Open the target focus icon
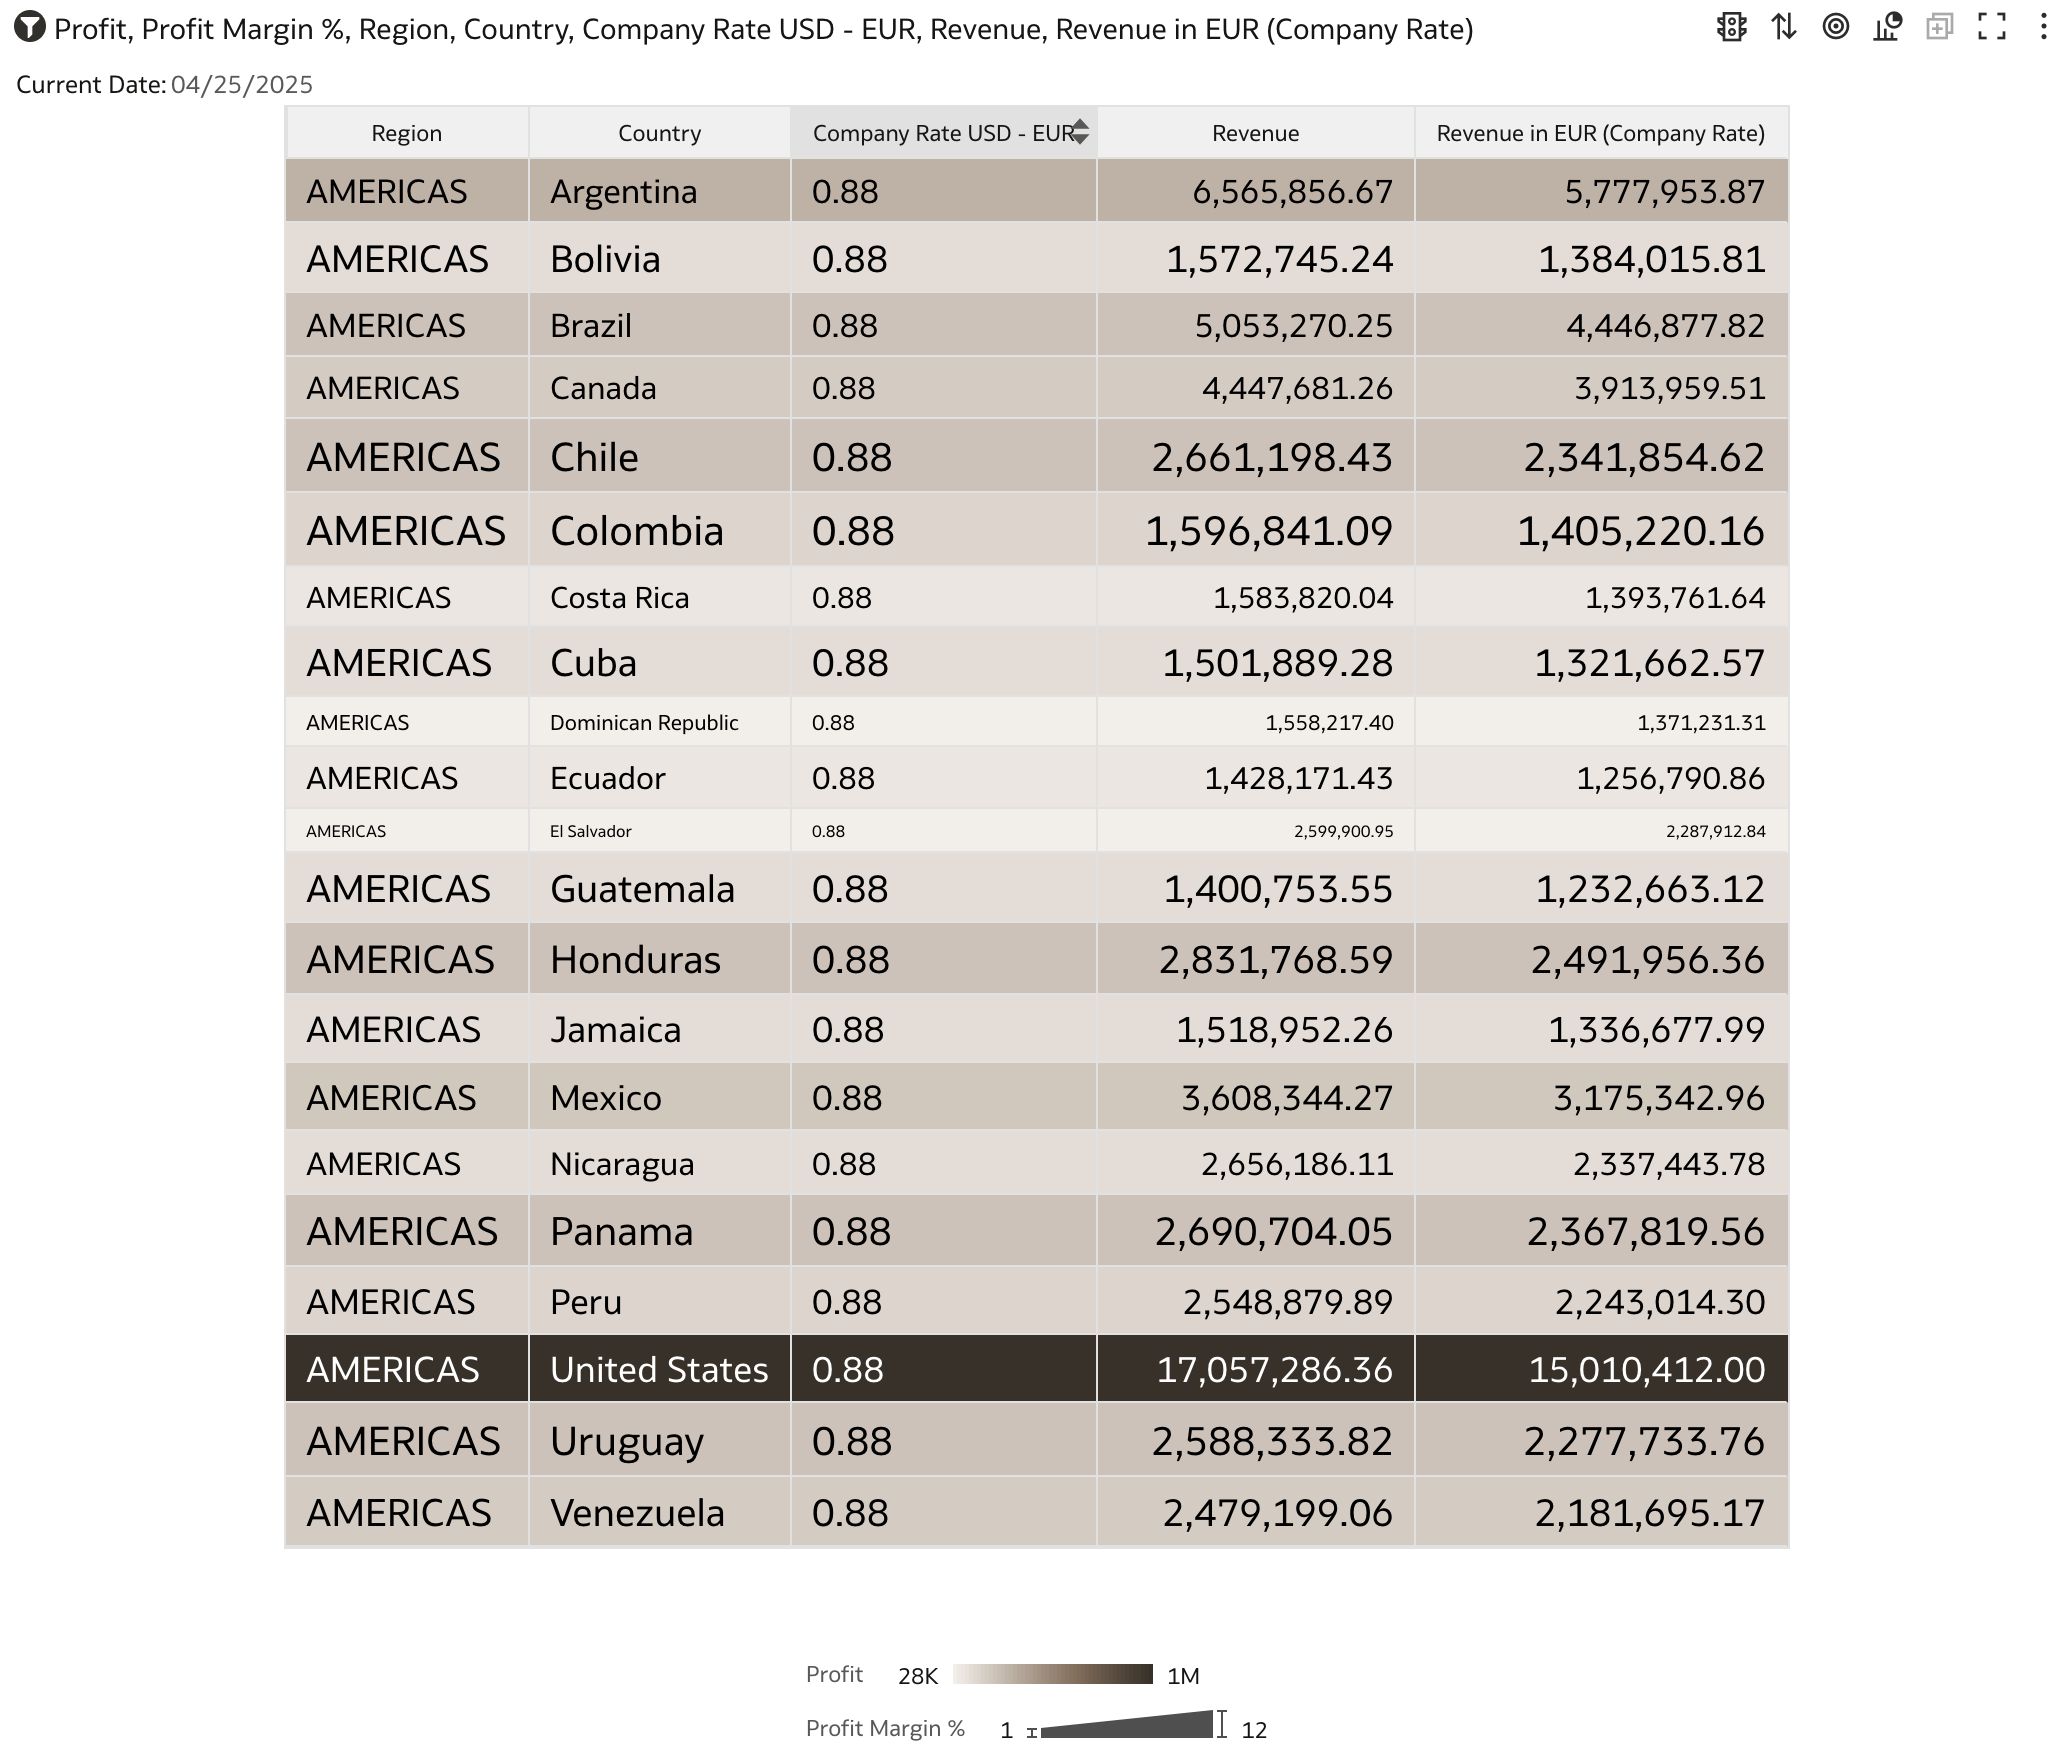2050x1754 pixels. (1836, 27)
